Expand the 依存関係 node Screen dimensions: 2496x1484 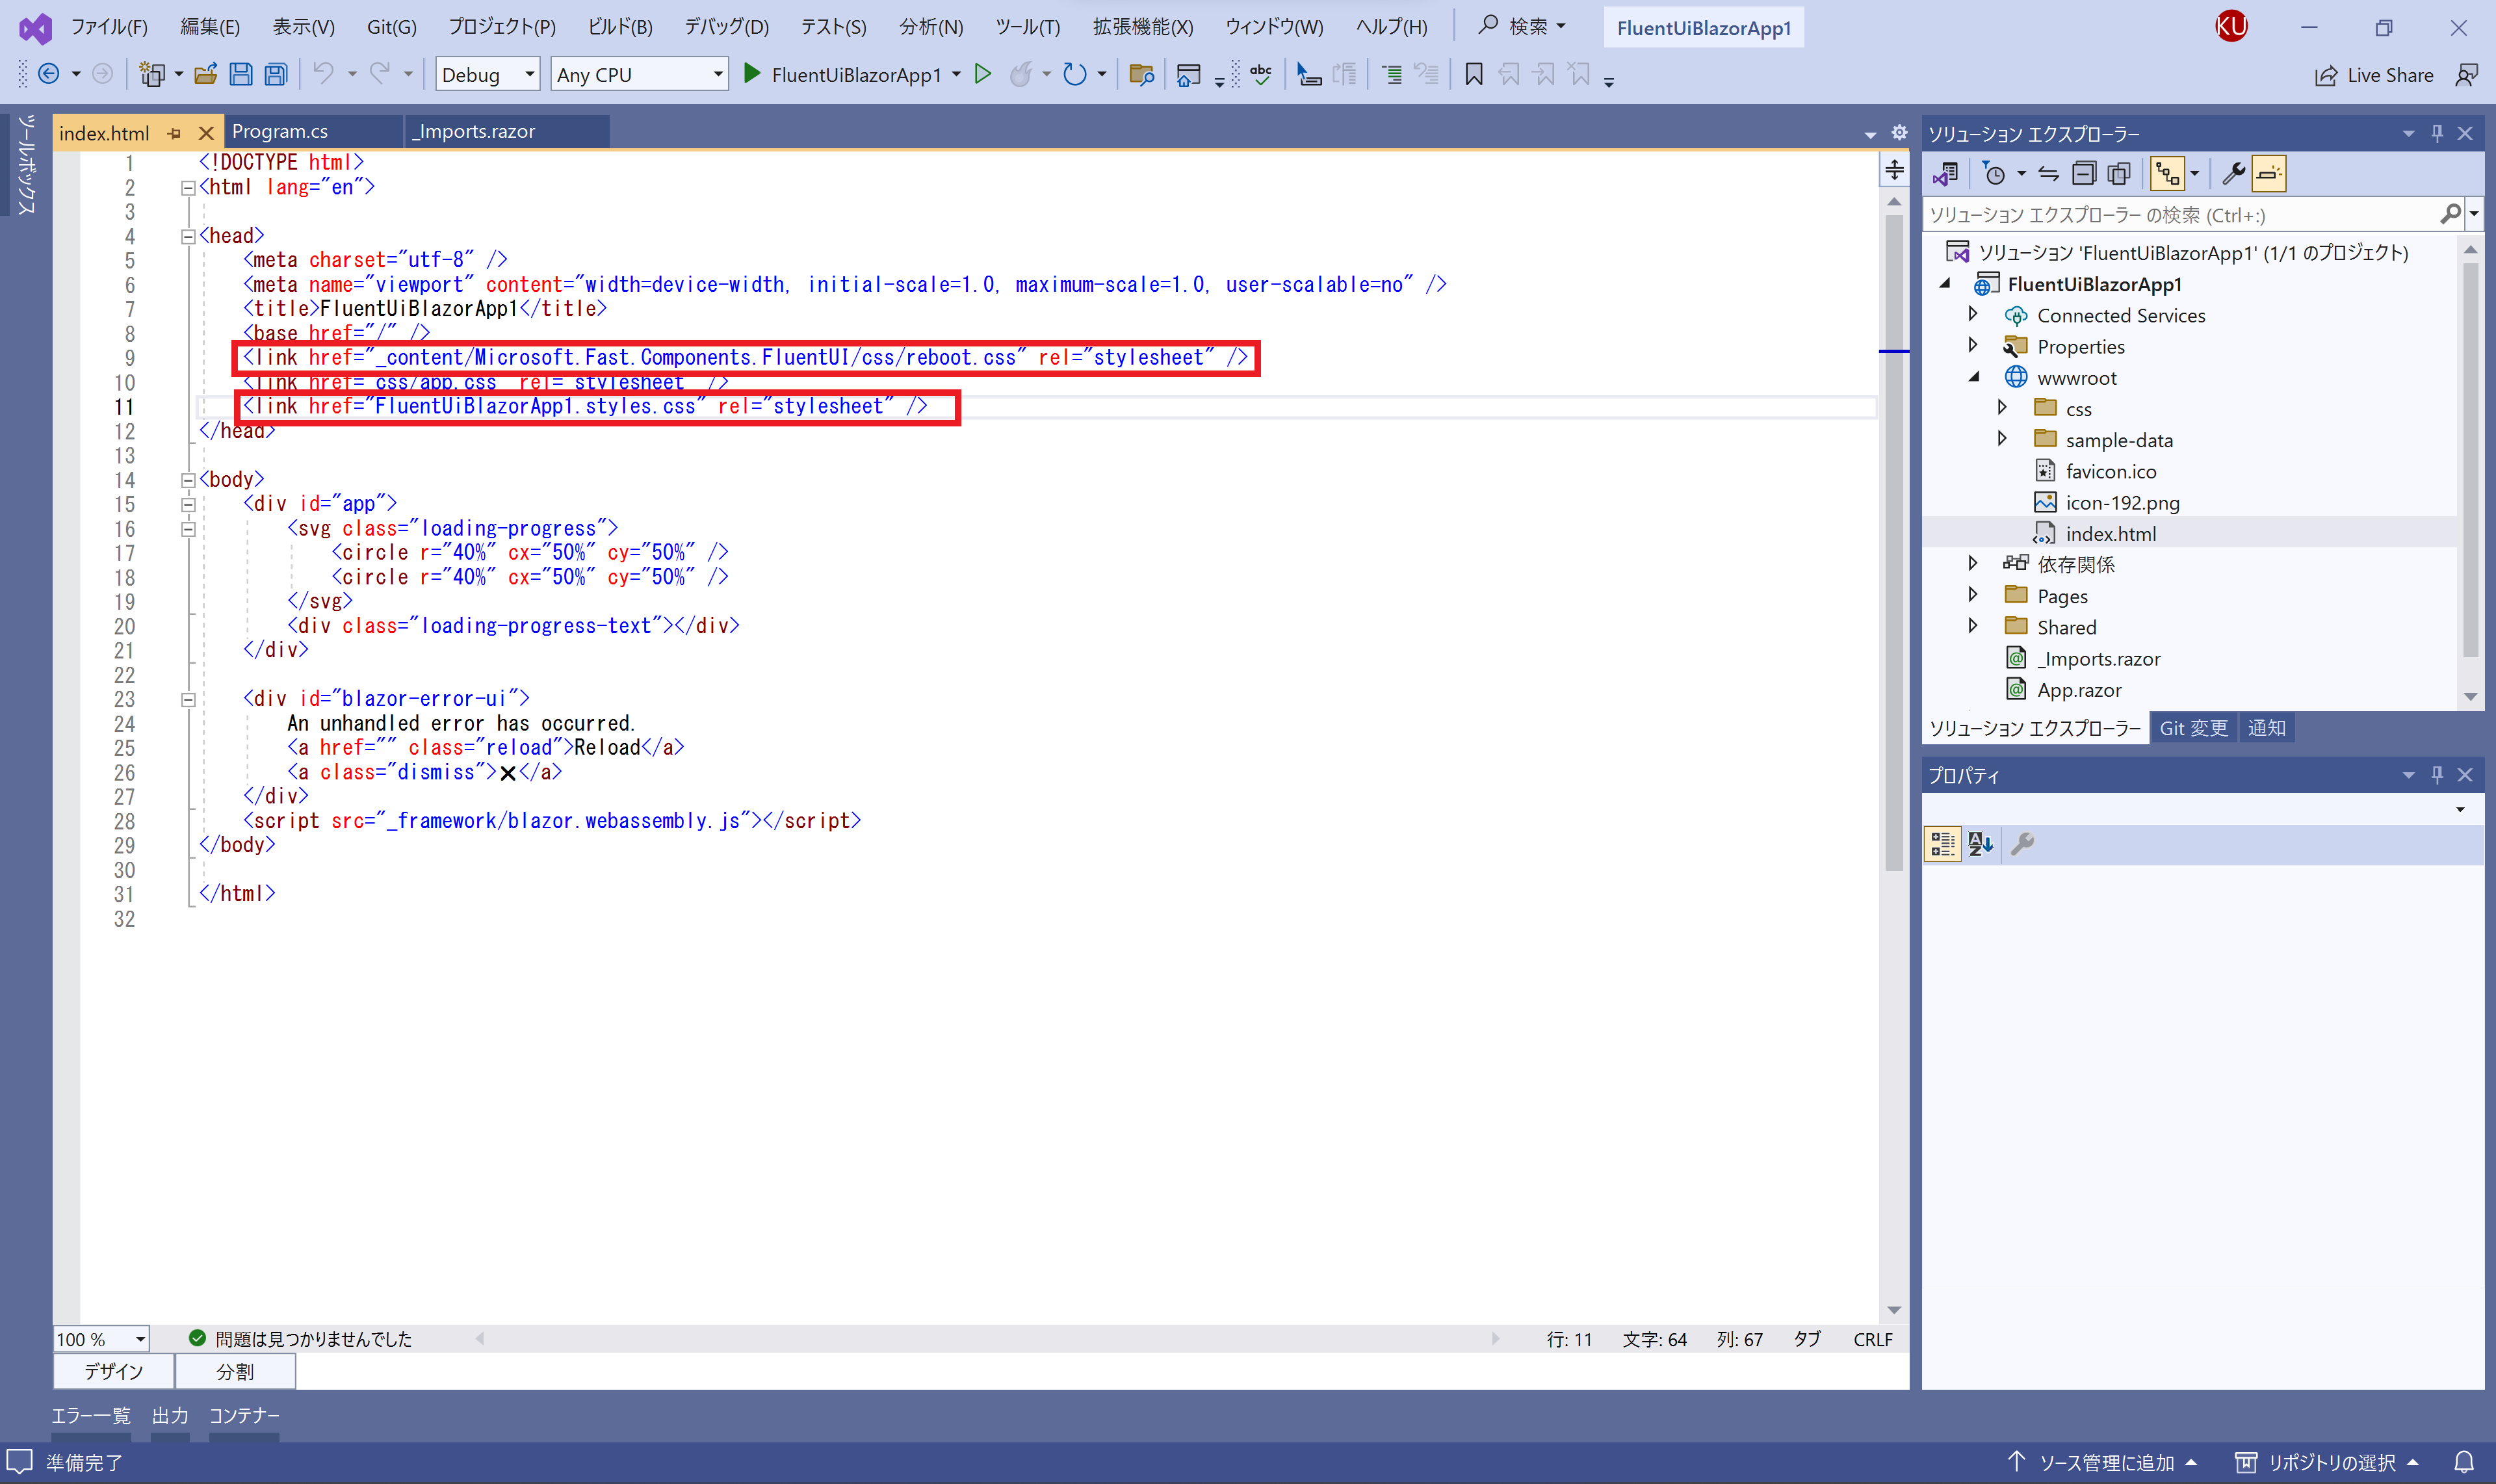click(x=1972, y=564)
